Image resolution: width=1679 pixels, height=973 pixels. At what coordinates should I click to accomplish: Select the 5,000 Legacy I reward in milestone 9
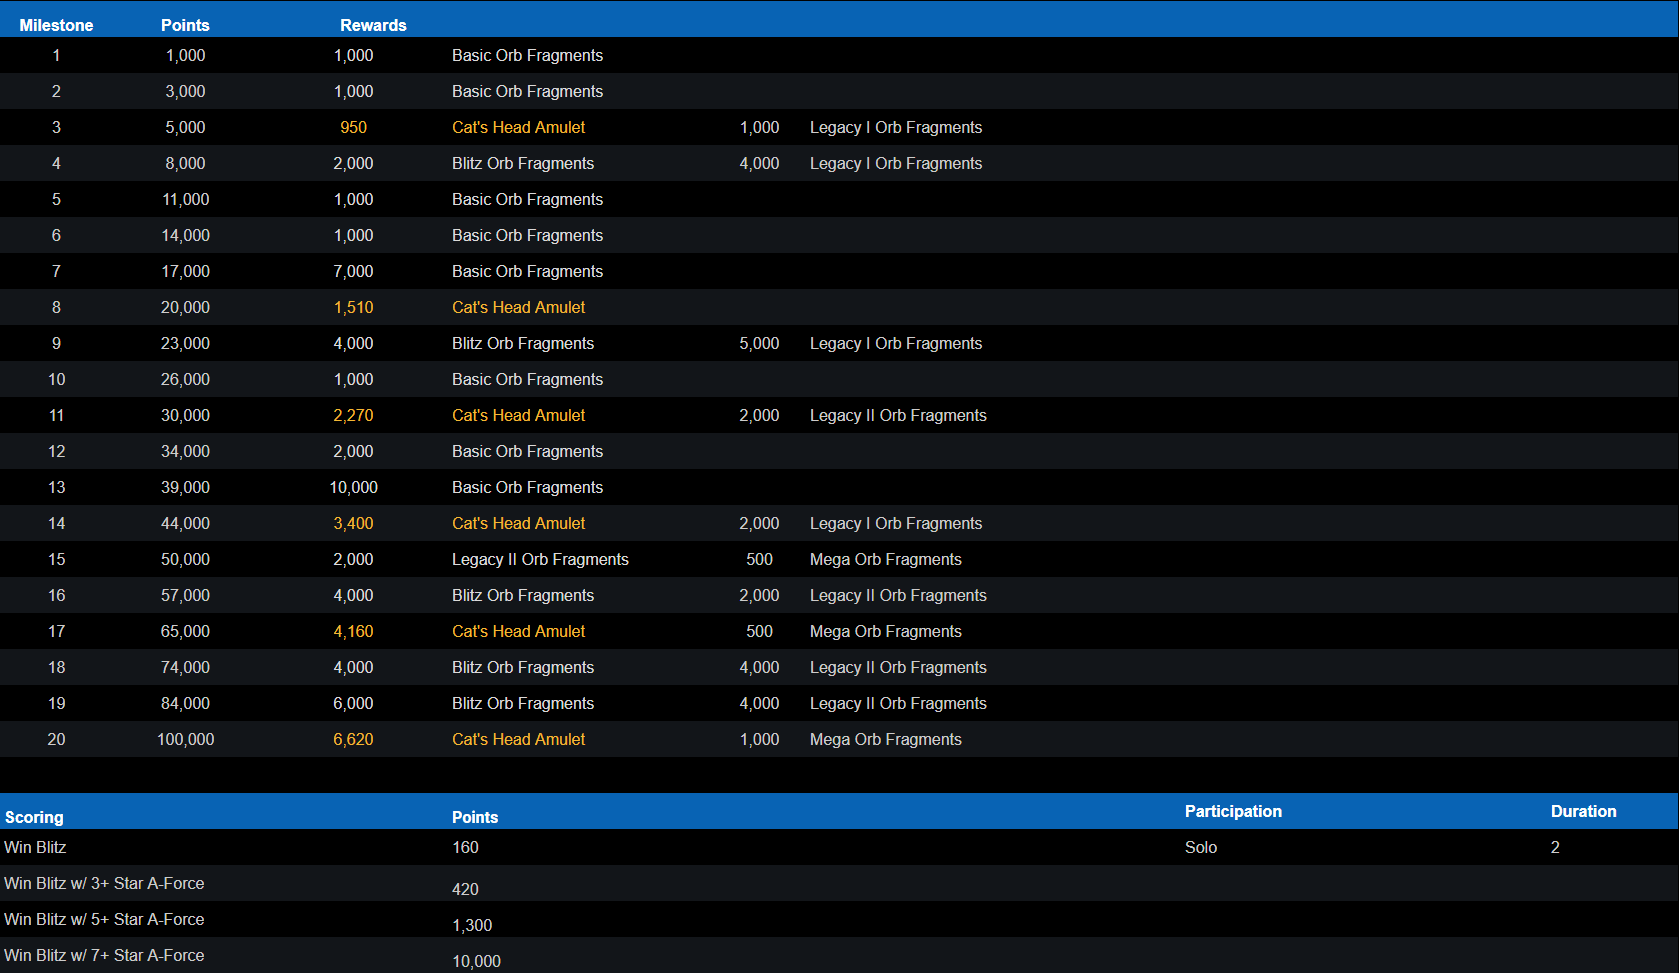pos(759,343)
